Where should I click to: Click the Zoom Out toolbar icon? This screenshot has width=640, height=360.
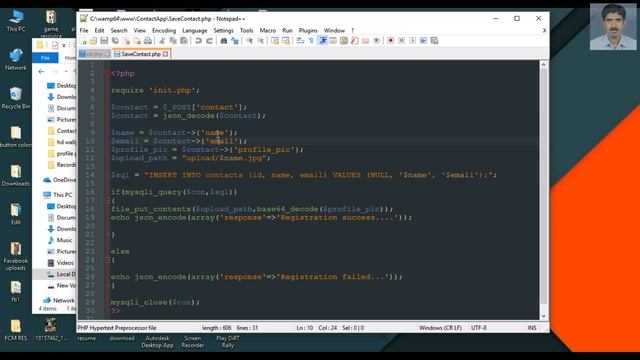tap(260, 41)
